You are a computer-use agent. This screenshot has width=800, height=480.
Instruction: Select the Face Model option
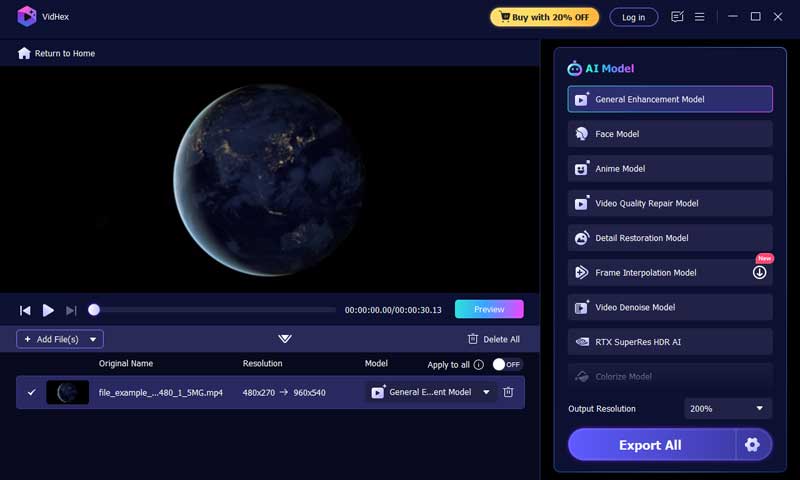click(x=670, y=134)
